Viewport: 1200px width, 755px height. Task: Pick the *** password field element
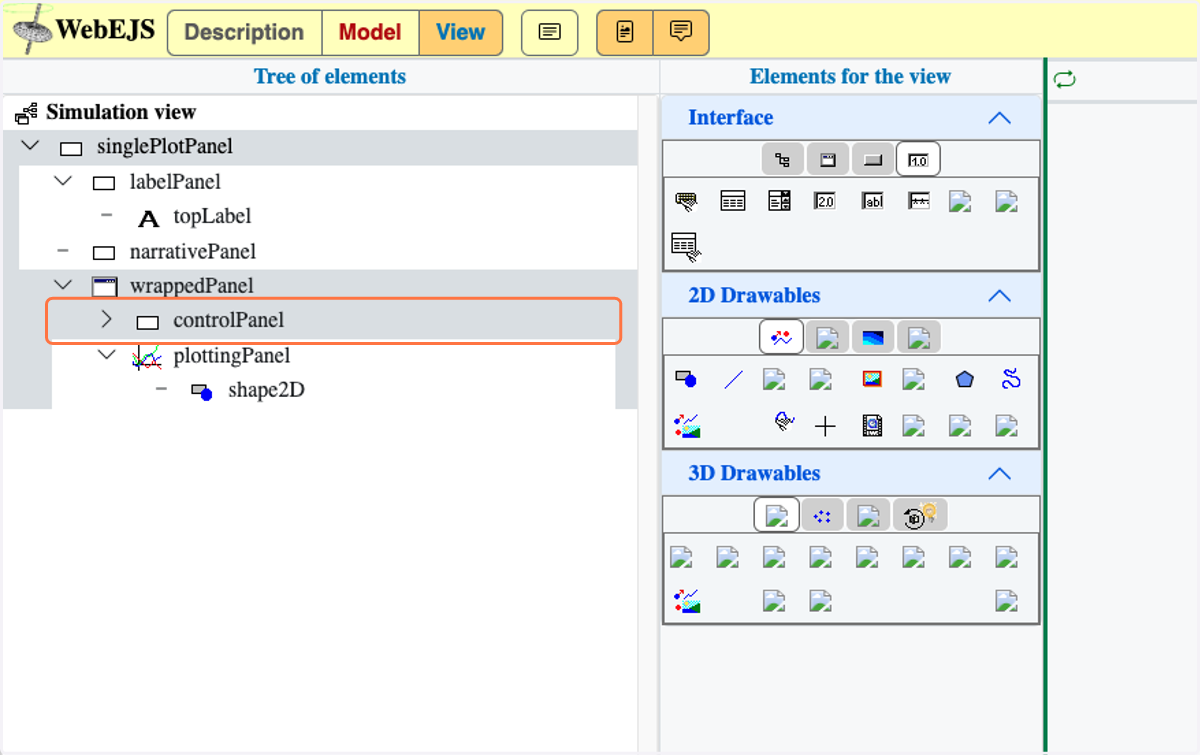(919, 201)
